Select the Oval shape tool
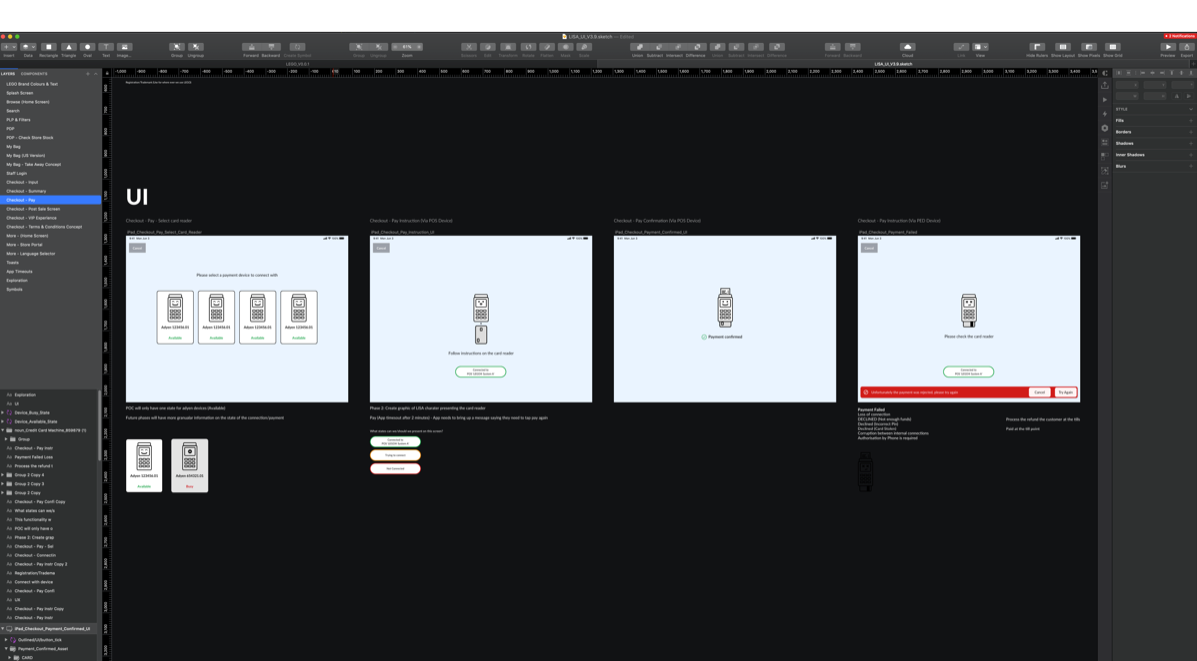1197x661 pixels. pos(87,47)
